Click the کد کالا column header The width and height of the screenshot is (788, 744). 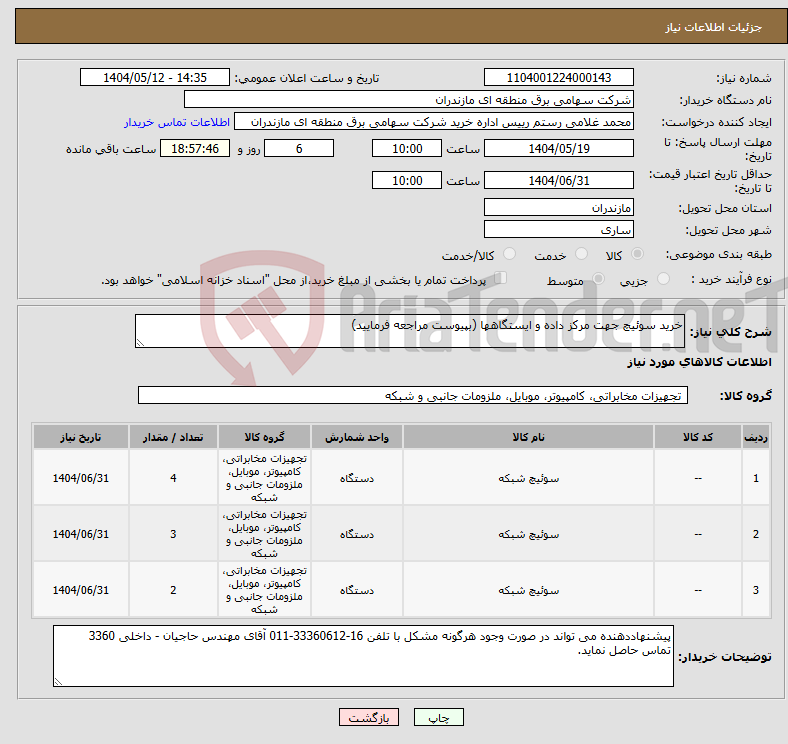coord(698,437)
